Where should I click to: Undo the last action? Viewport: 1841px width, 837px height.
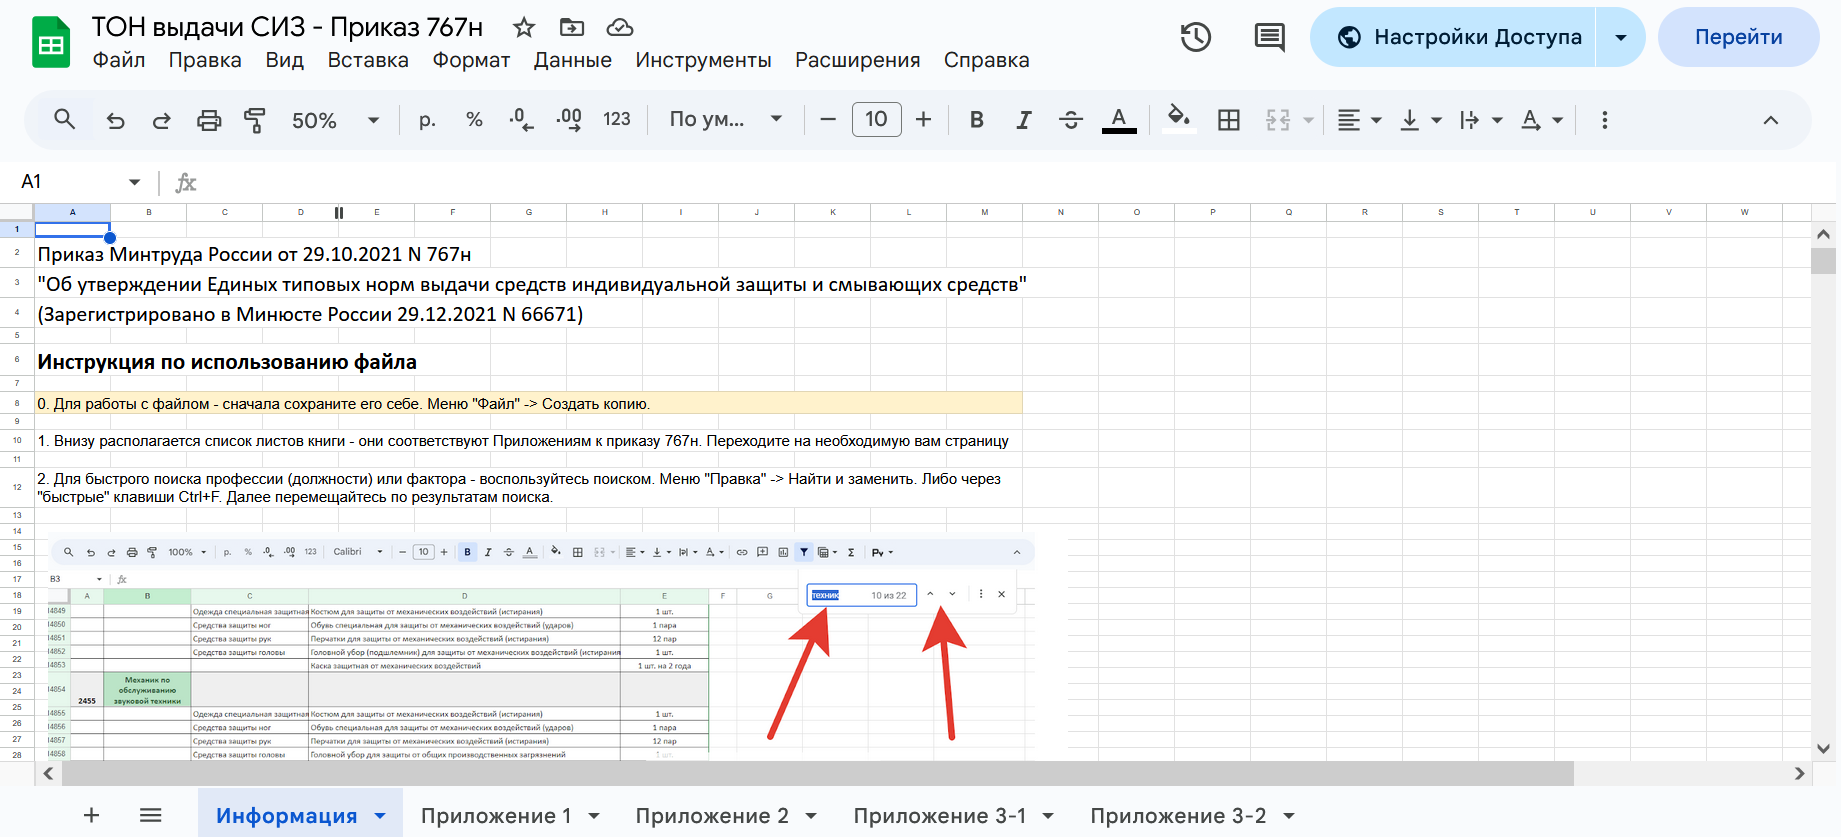coord(116,121)
